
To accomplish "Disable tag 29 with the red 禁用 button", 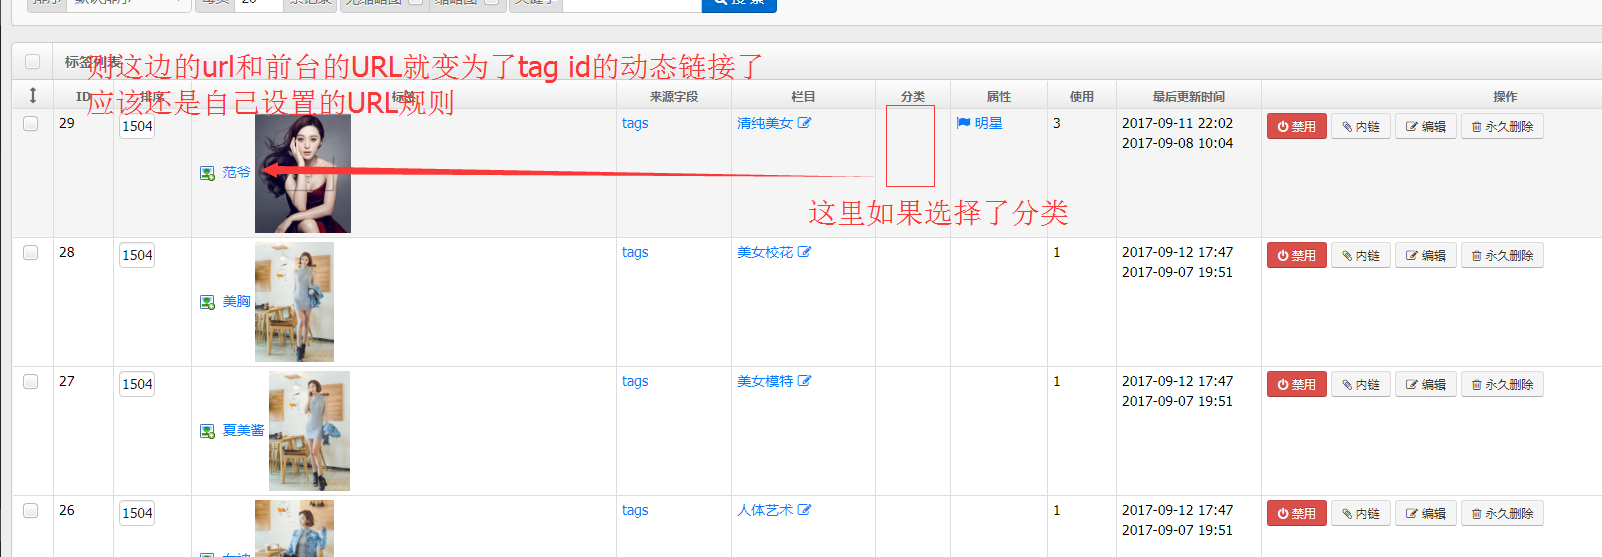I will coord(1297,127).
